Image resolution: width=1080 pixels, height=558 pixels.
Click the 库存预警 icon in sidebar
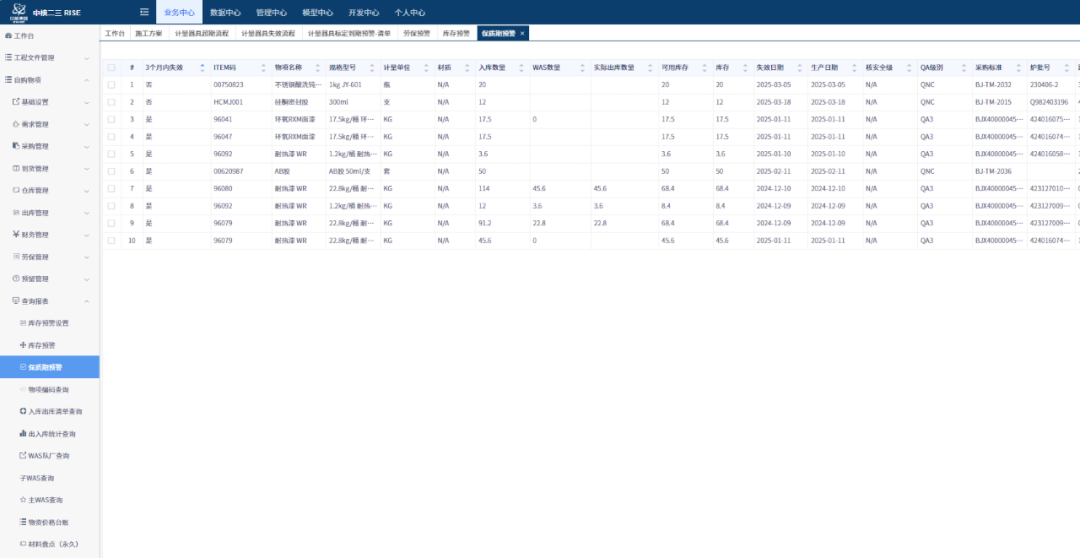(x=23, y=345)
